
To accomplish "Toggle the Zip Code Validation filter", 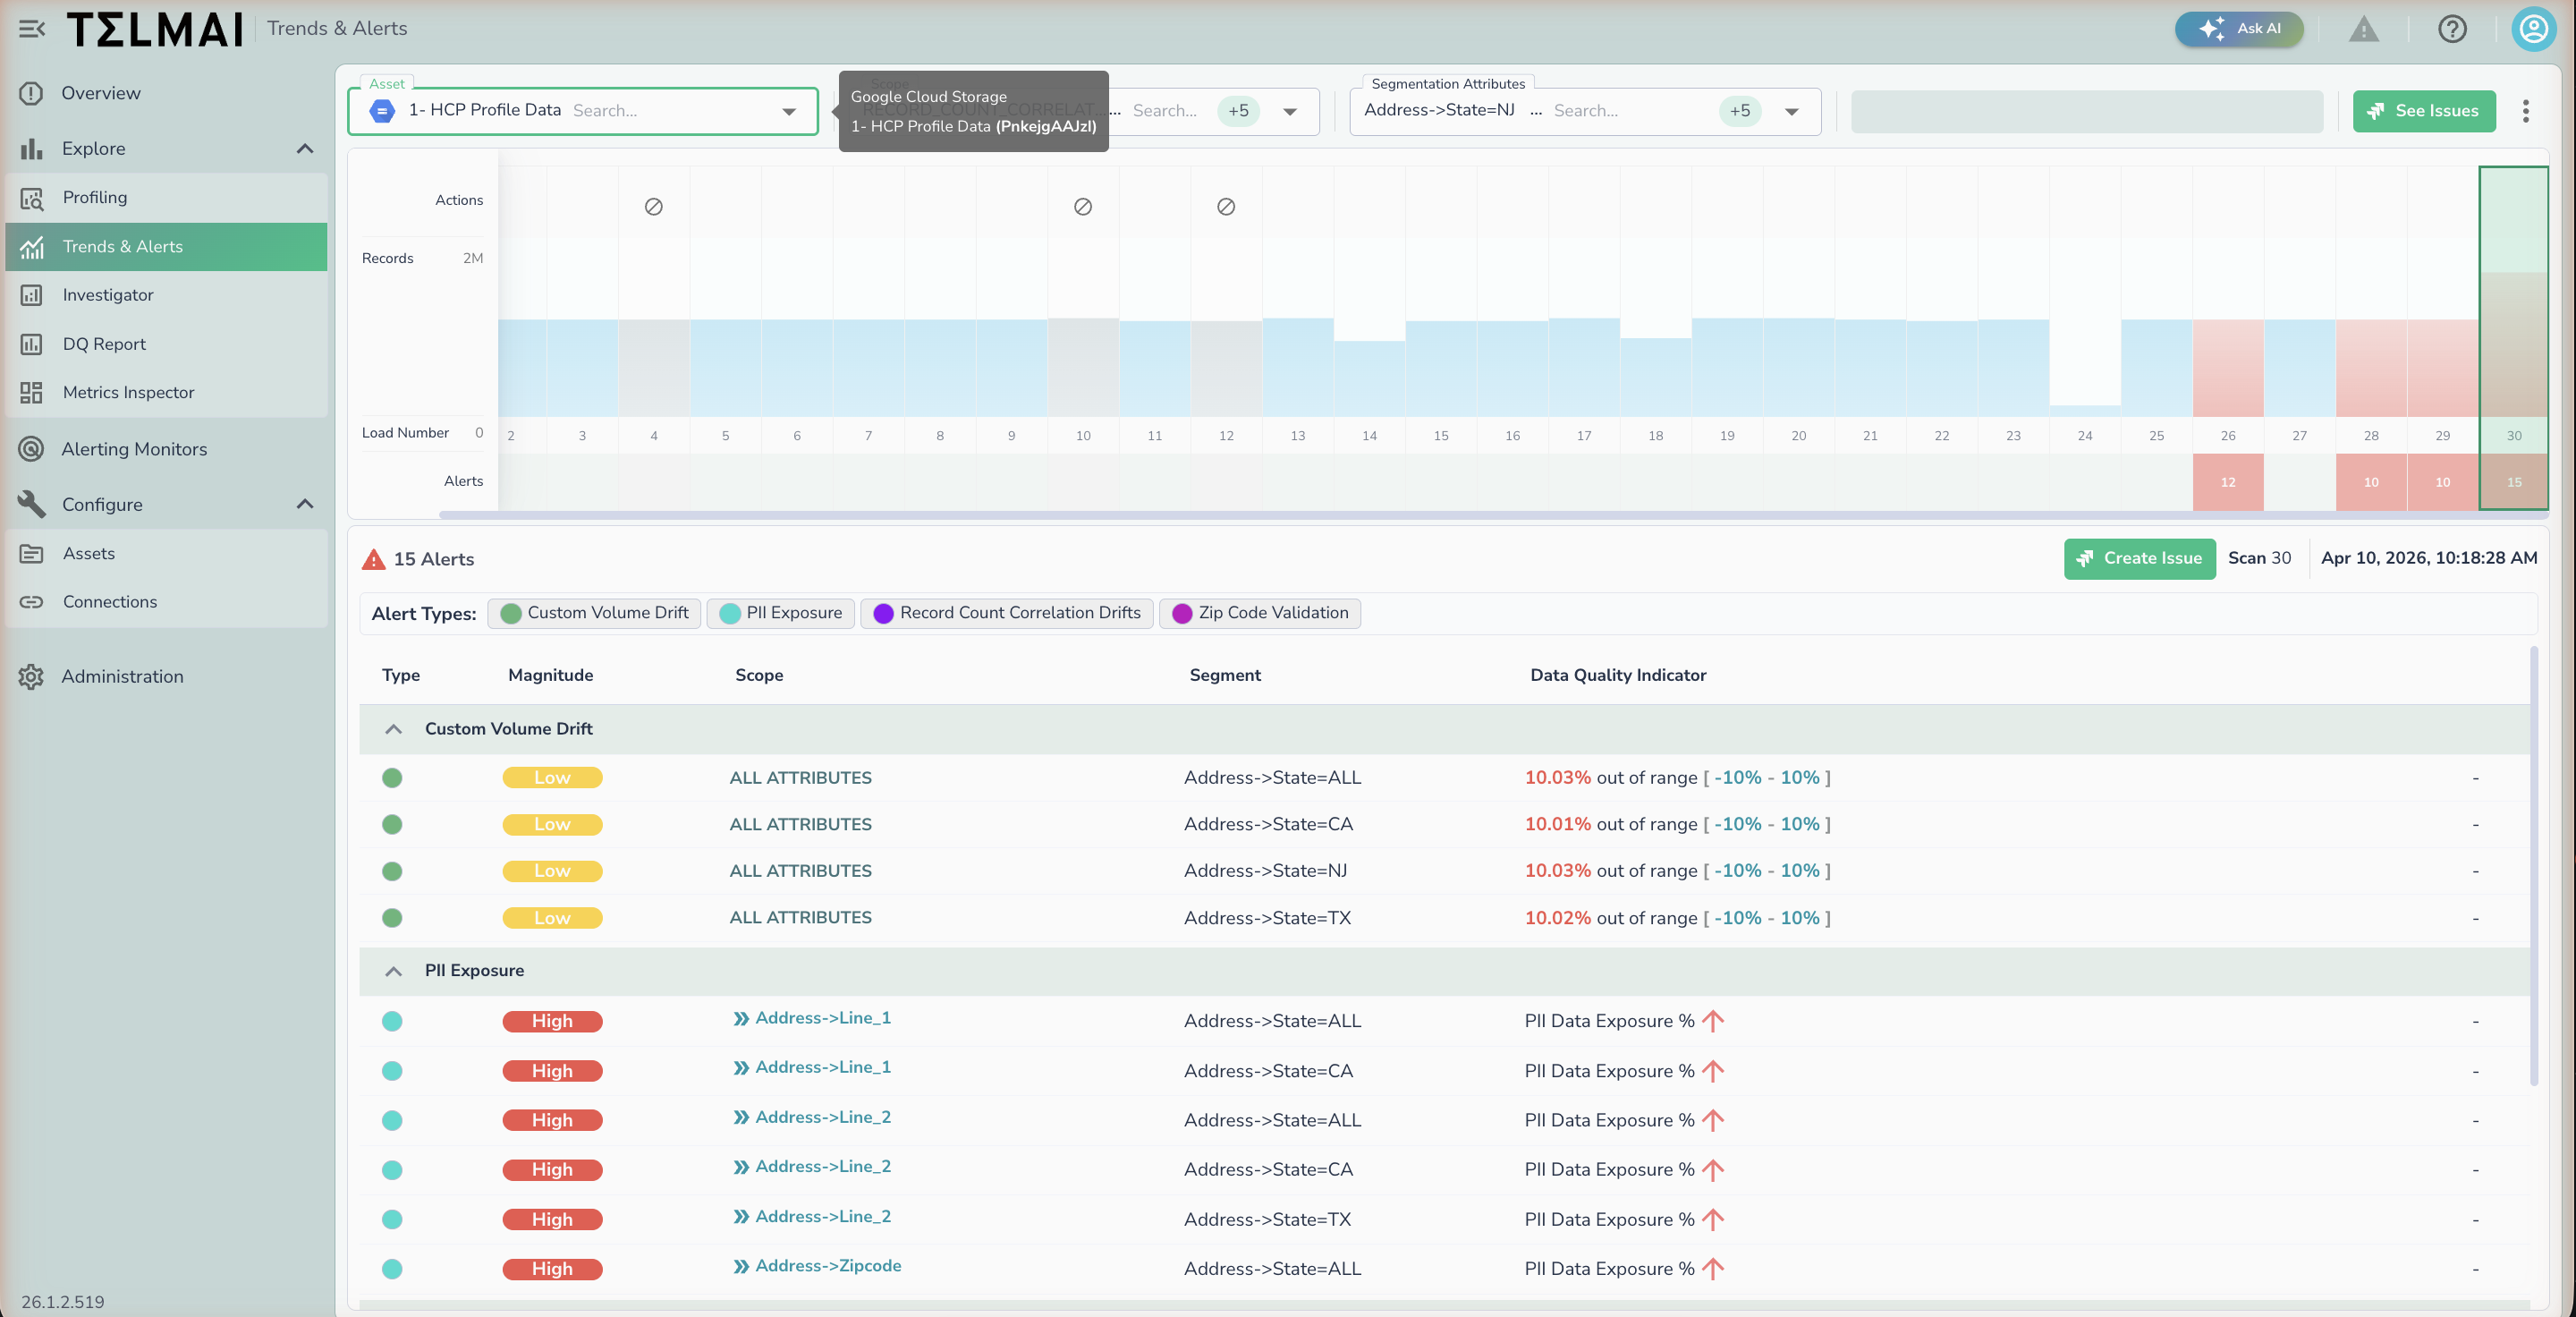I will [x=1259, y=613].
